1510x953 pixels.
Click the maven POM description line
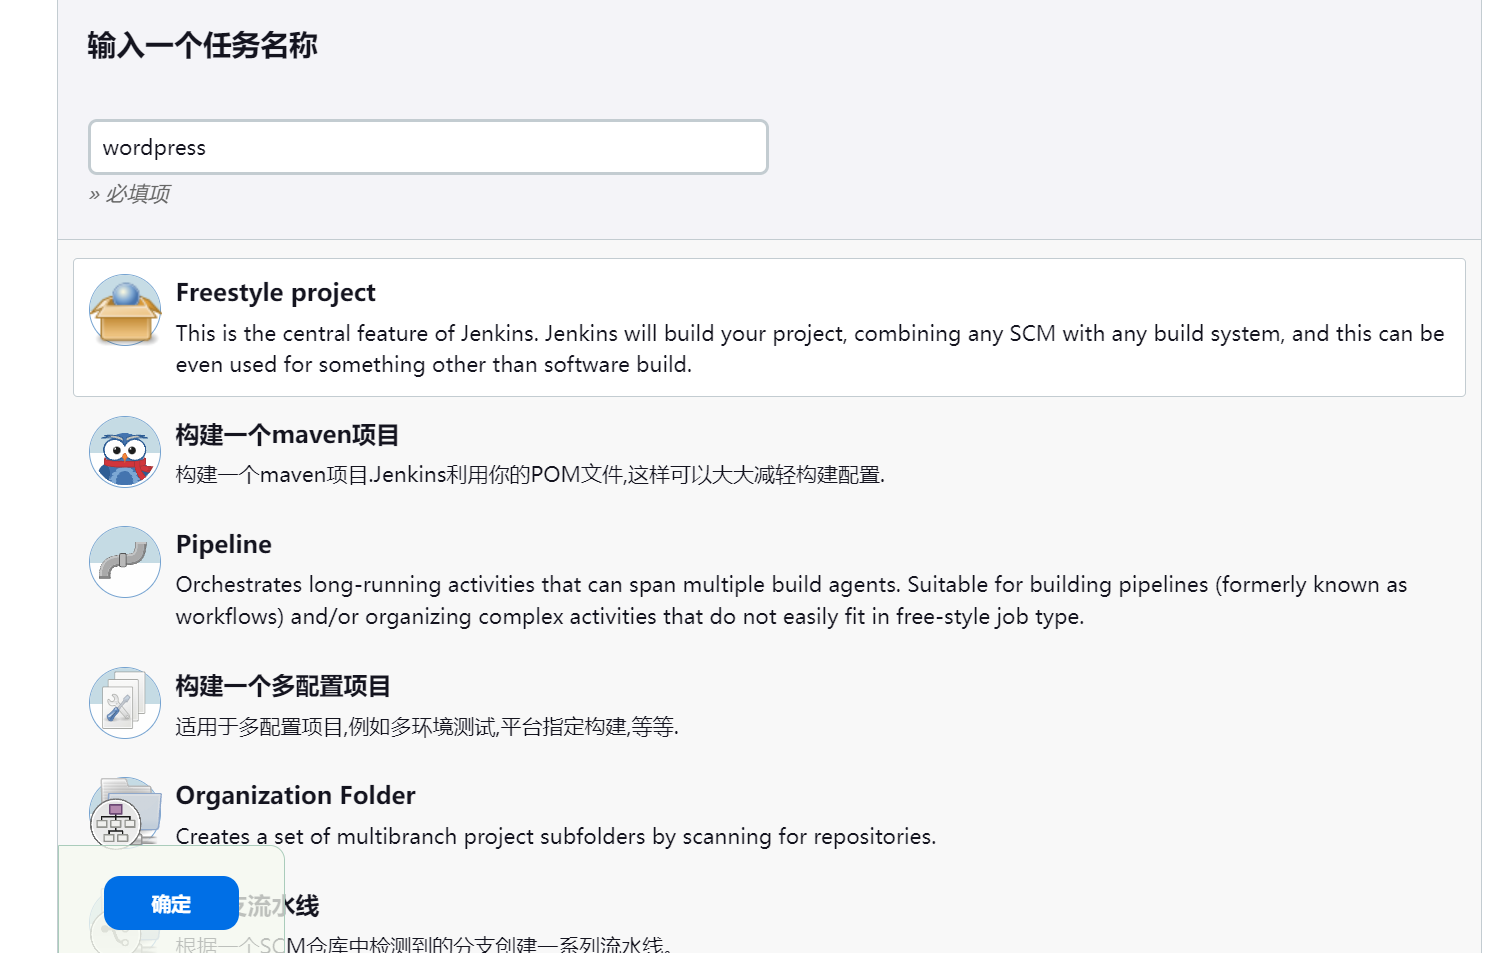point(530,474)
